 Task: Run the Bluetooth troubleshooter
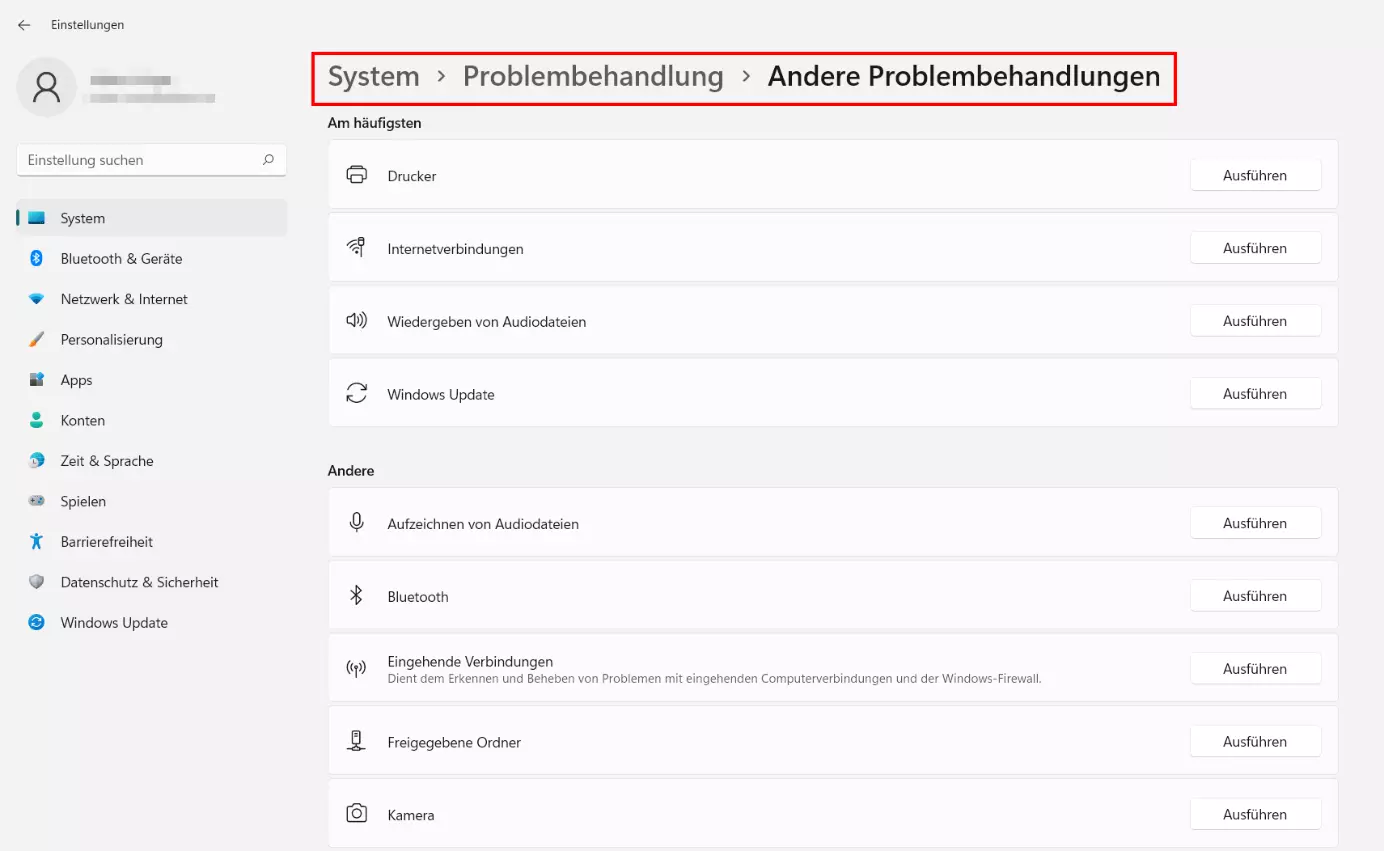pyautogui.click(x=1255, y=596)
